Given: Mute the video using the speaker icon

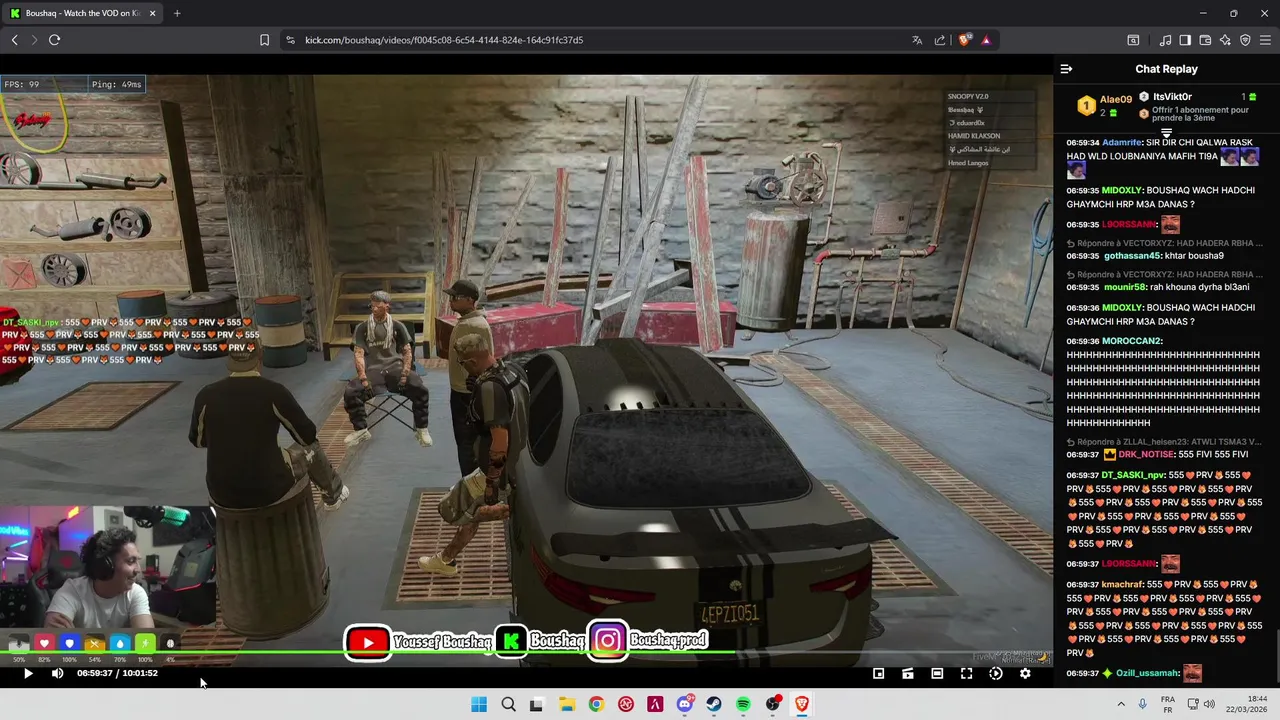Looking at the screenshot, I should (x=57, y=674).
